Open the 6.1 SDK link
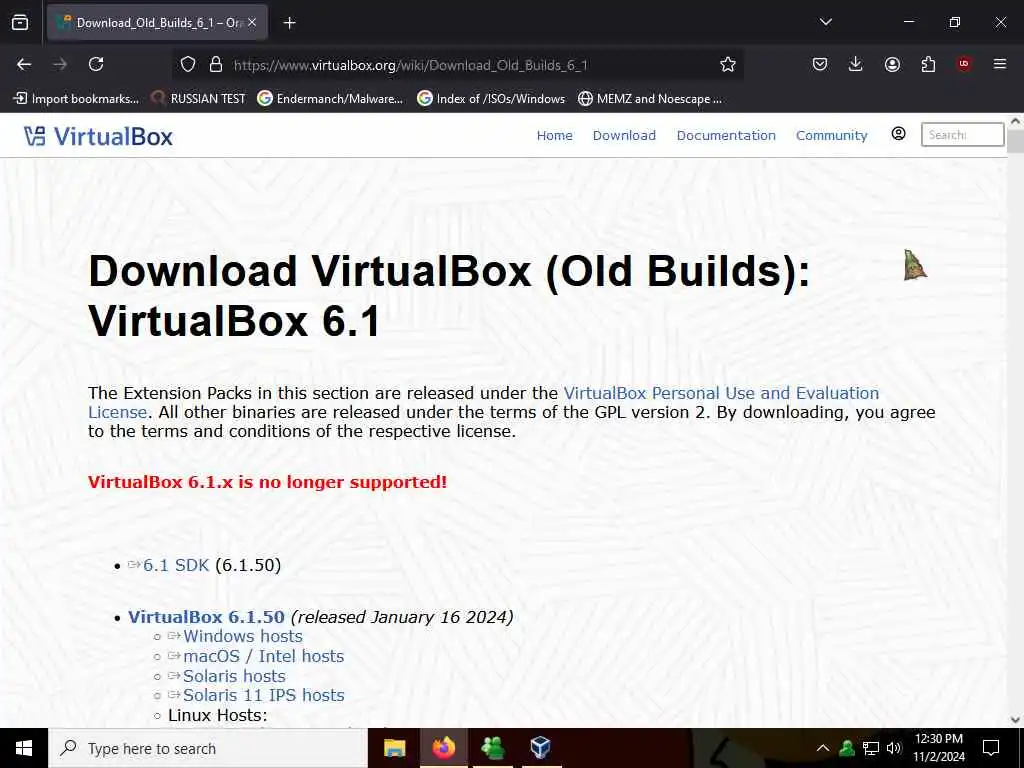Image resolution: width=1024 pixels, height=768 pixels. 176,565
